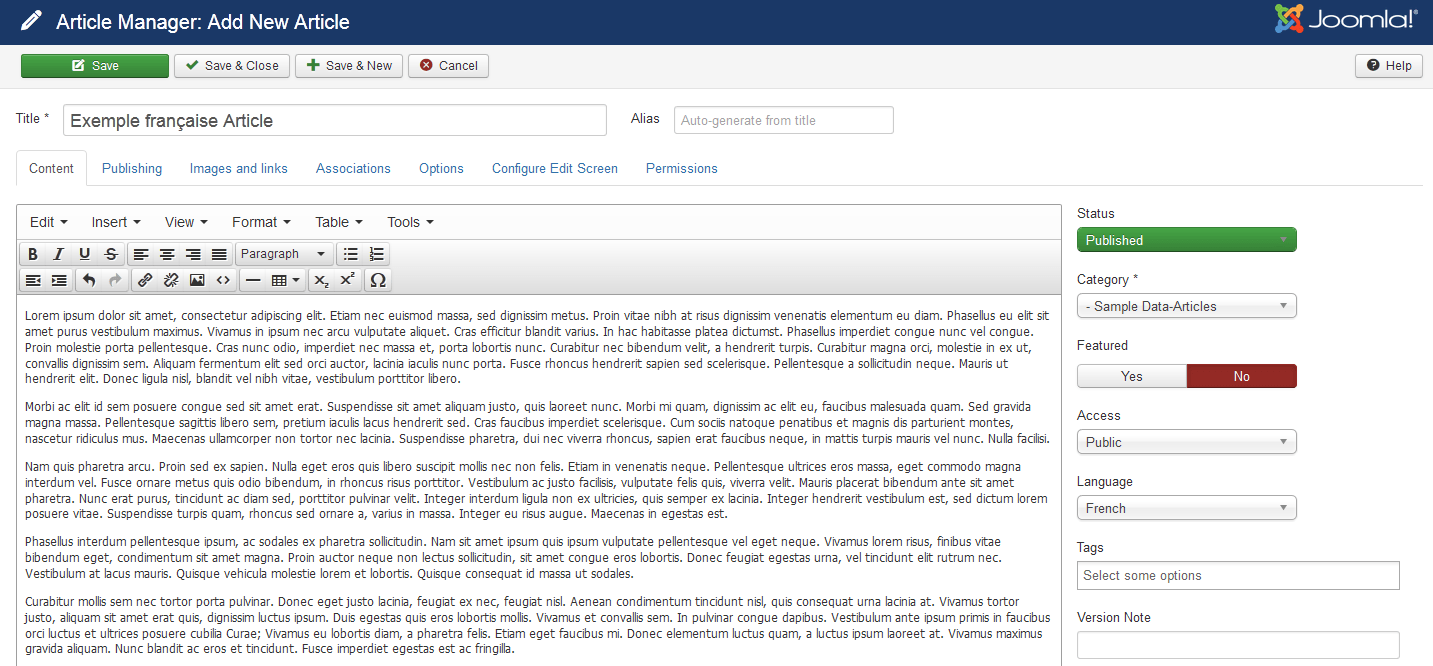The height and width of the screenshot is (666, 1433).
Task: Open the Status dropdown showing Published
Action: click(x=1186, y=240)
